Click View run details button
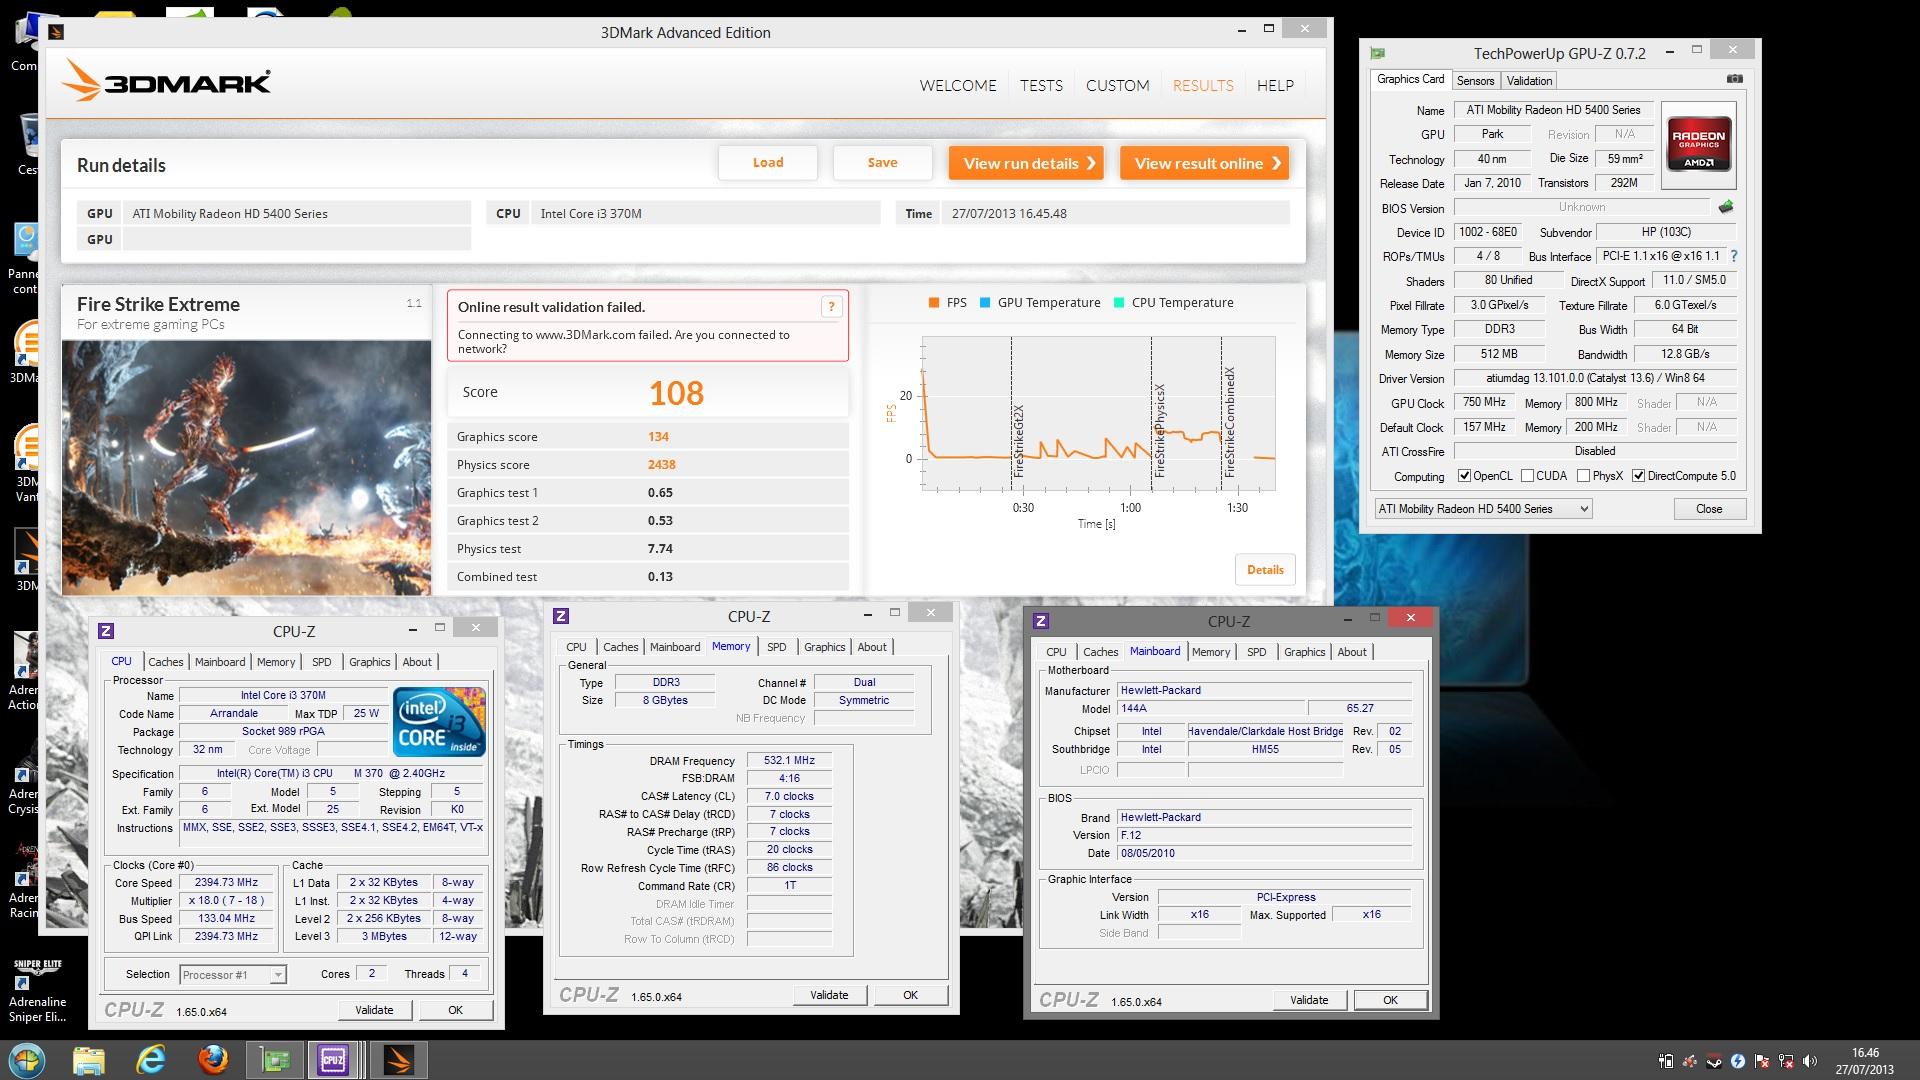 coord(1026,163)
